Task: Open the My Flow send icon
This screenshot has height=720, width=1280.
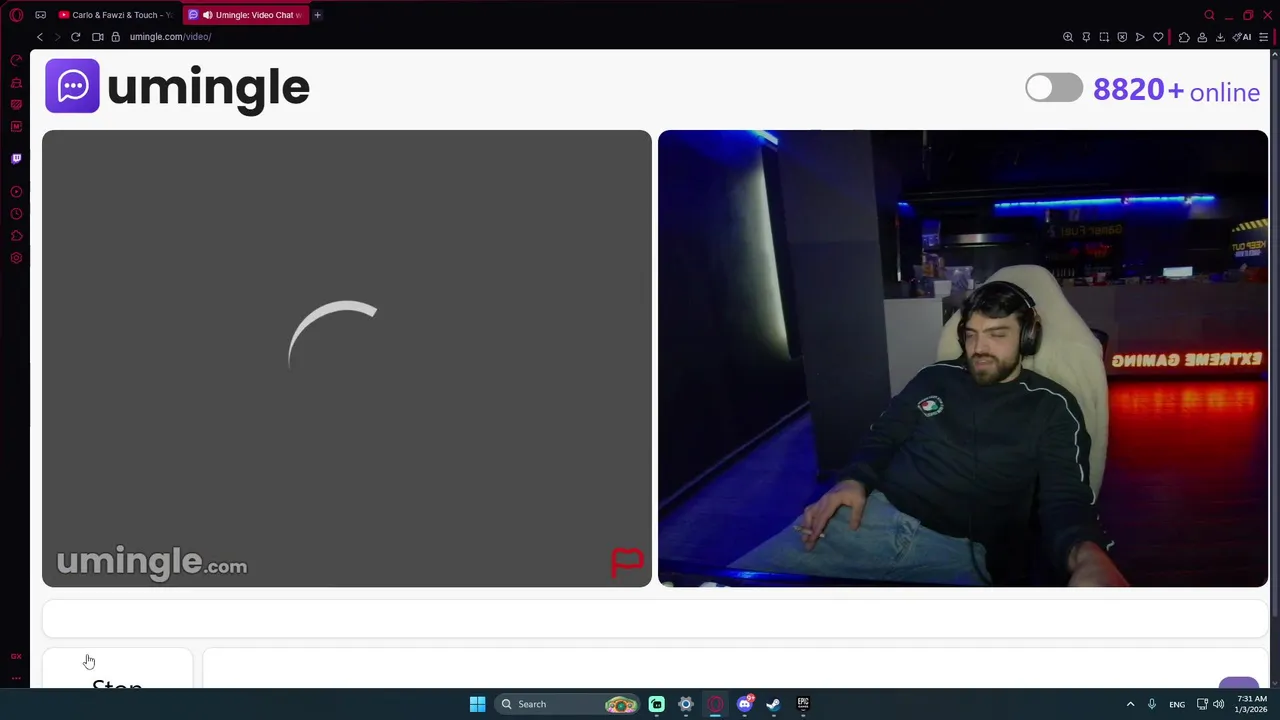Action: (1140, 37)
